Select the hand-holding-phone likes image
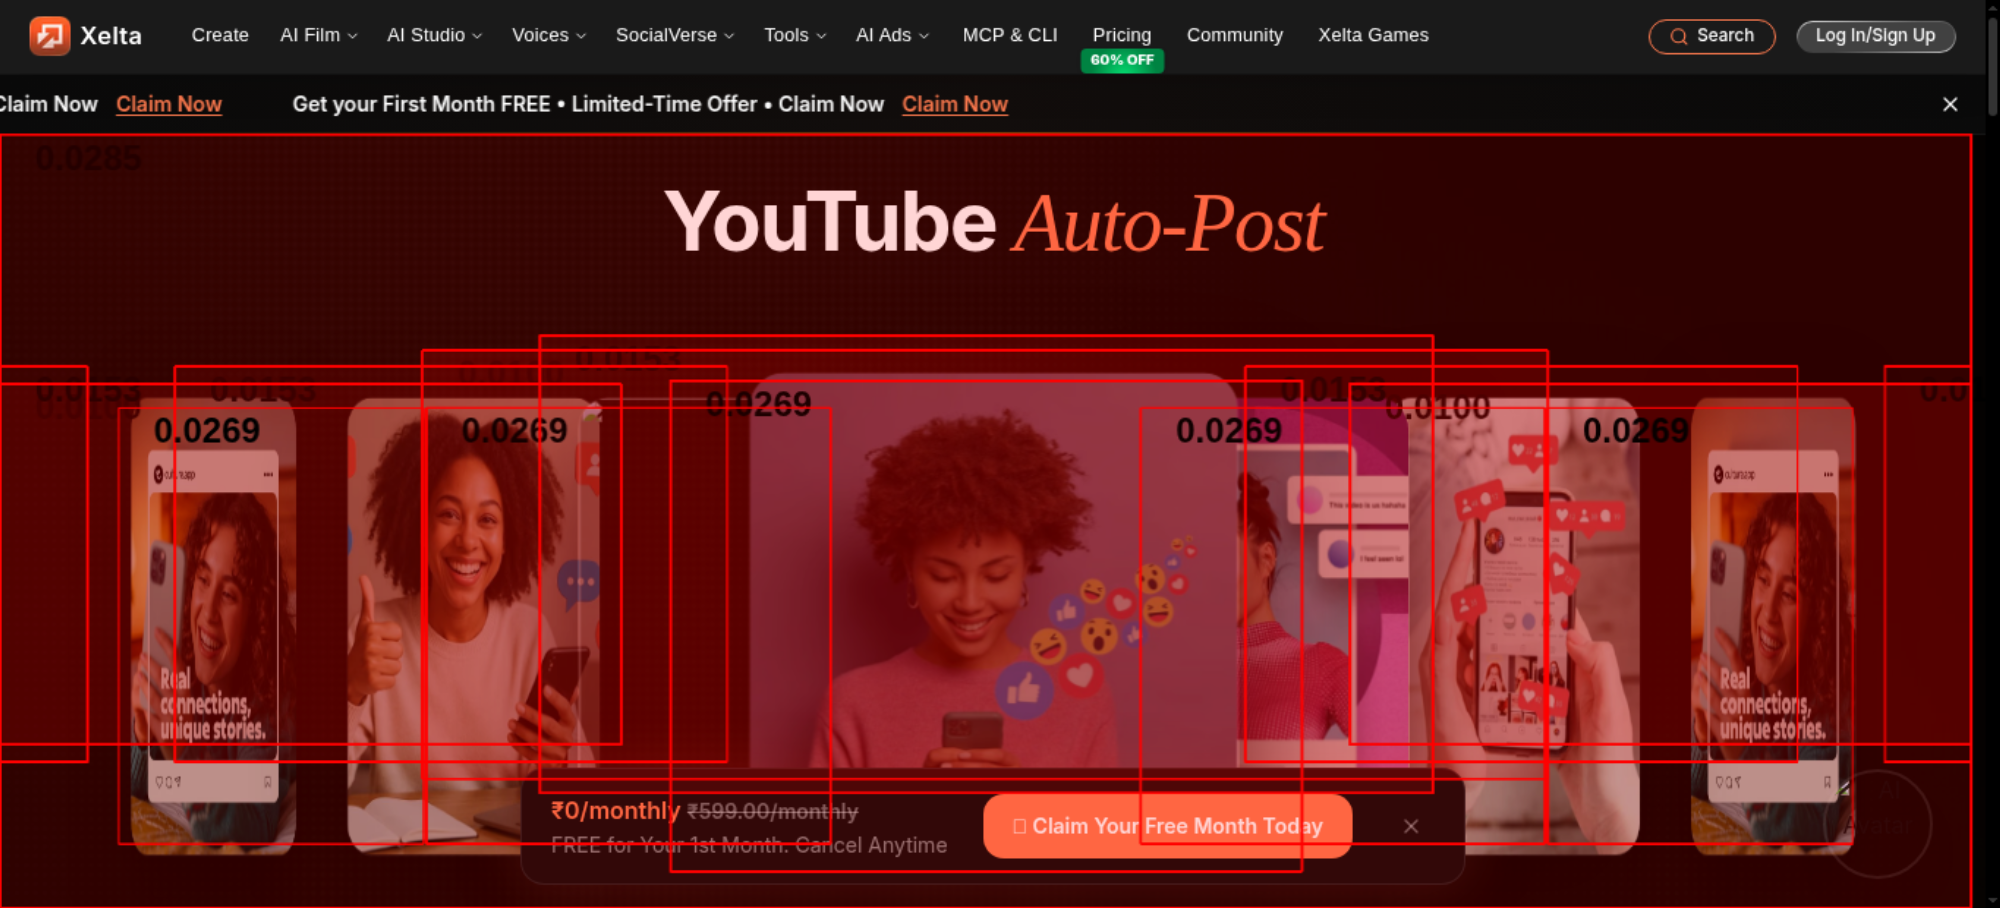The image size is (2000, 908). [1523, 626]
